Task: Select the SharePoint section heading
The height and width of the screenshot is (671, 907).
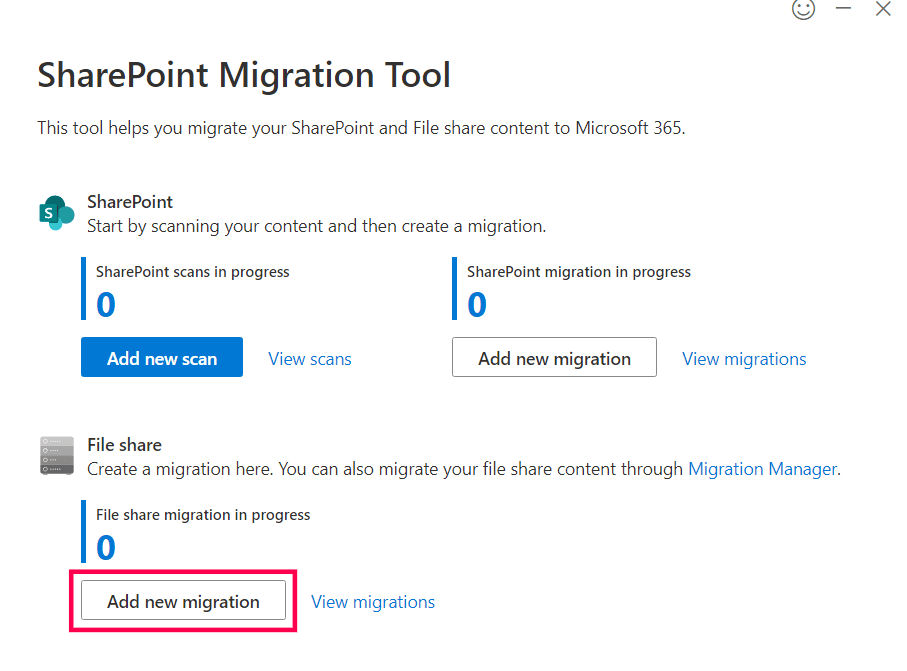Action: pos(130,202)
